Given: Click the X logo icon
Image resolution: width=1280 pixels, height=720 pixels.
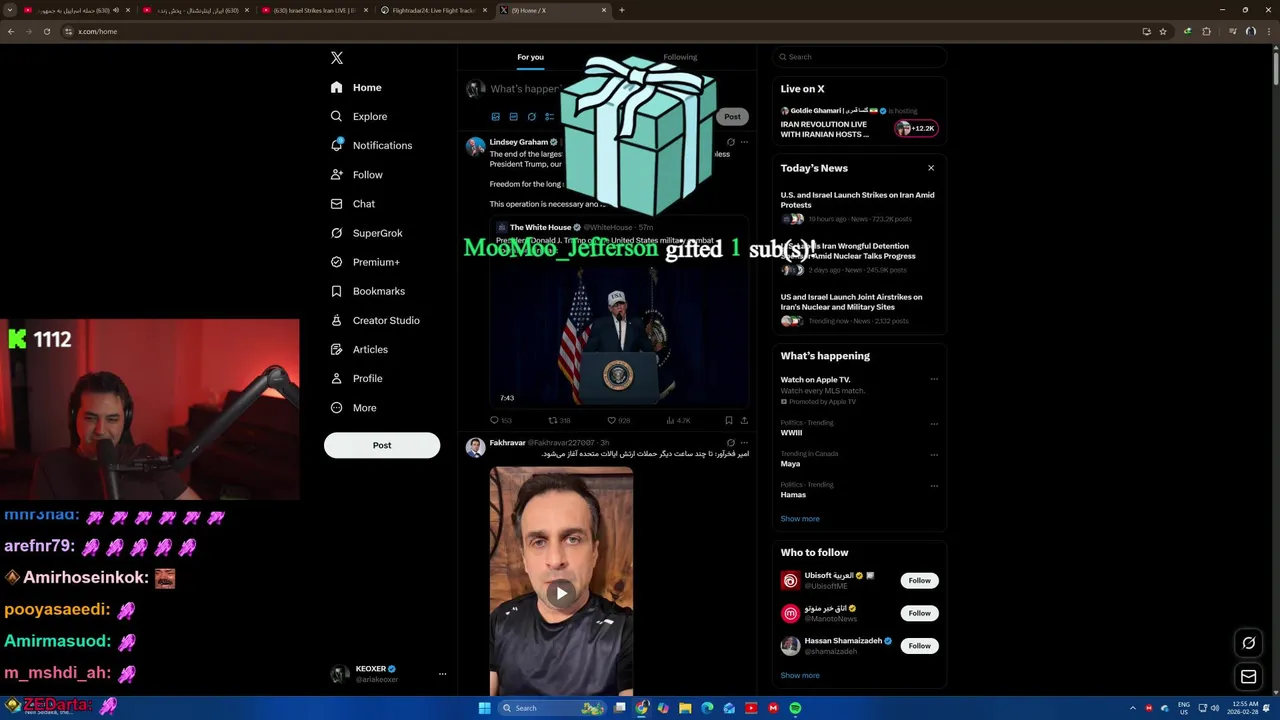Looking at the screenshot, I should pyautogui.click(x=337, y=58).
